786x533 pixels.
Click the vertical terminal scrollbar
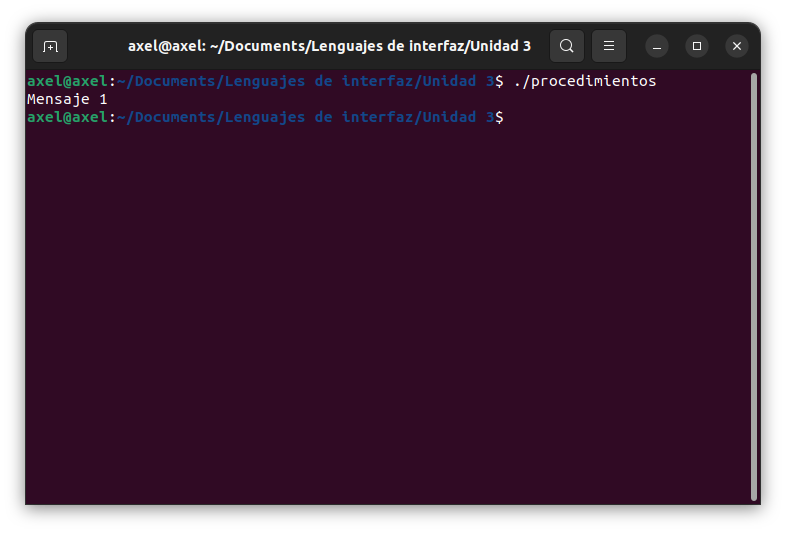[753, 287]
